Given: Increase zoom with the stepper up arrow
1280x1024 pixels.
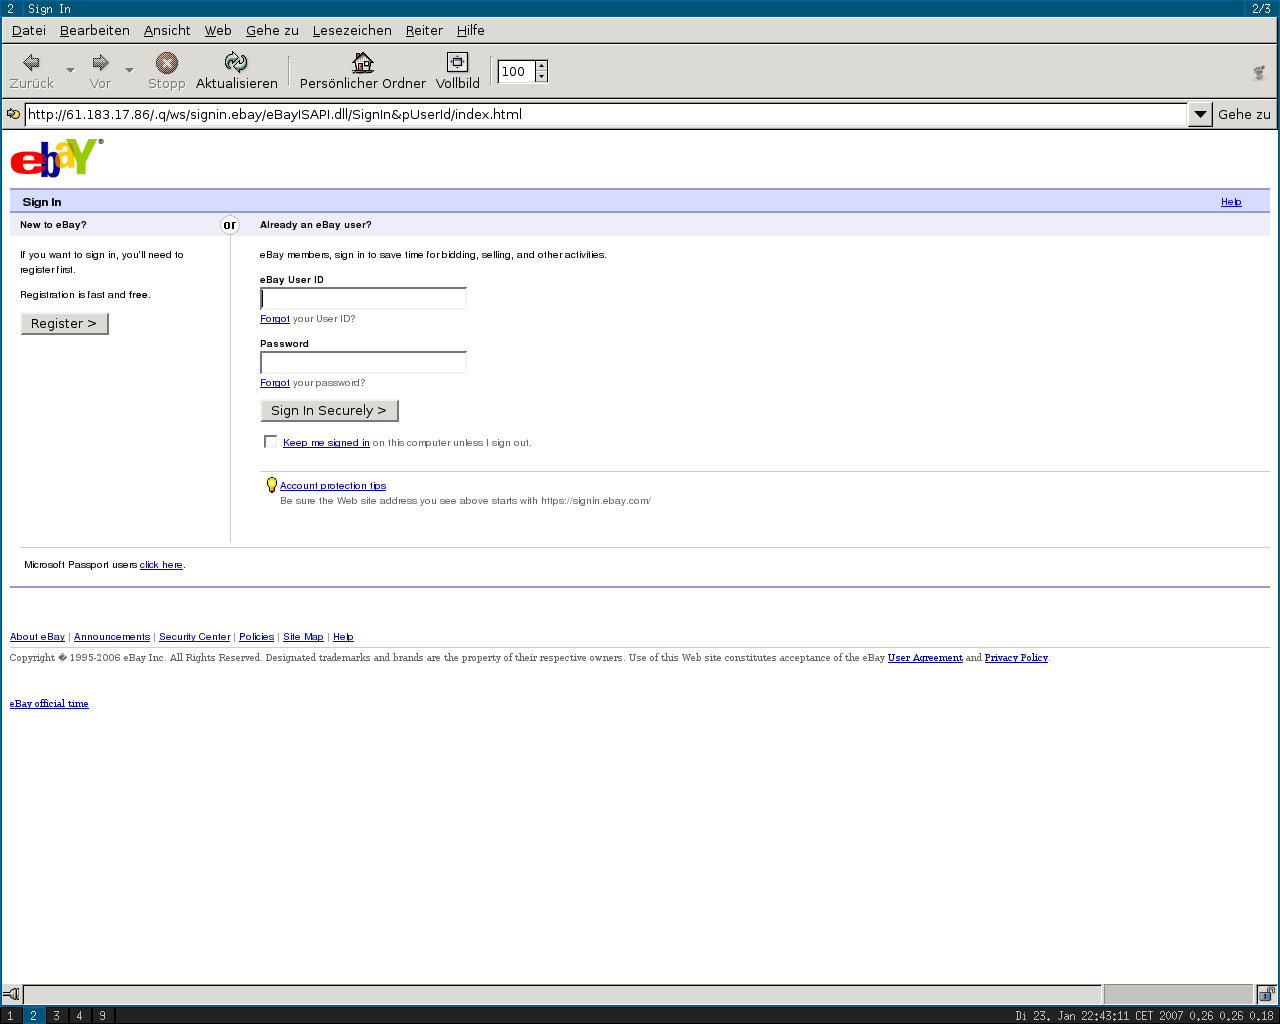Looking at the screenshot, I should pos(541,65).
